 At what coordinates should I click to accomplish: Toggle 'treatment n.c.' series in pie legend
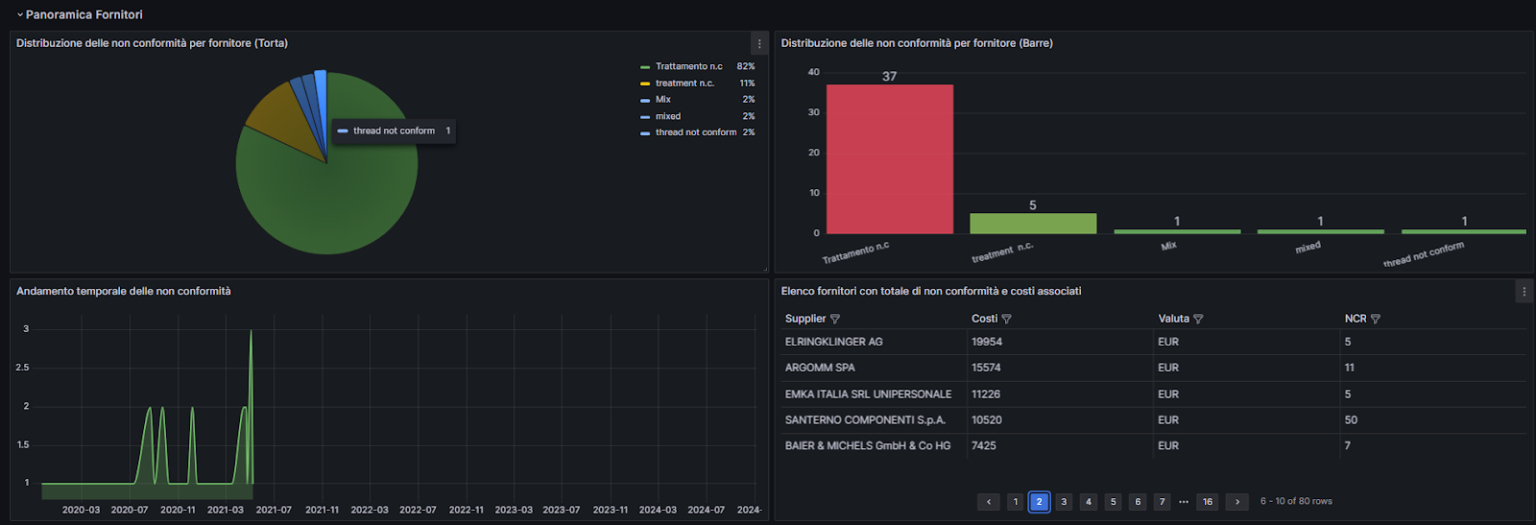(x=684, y=83)
